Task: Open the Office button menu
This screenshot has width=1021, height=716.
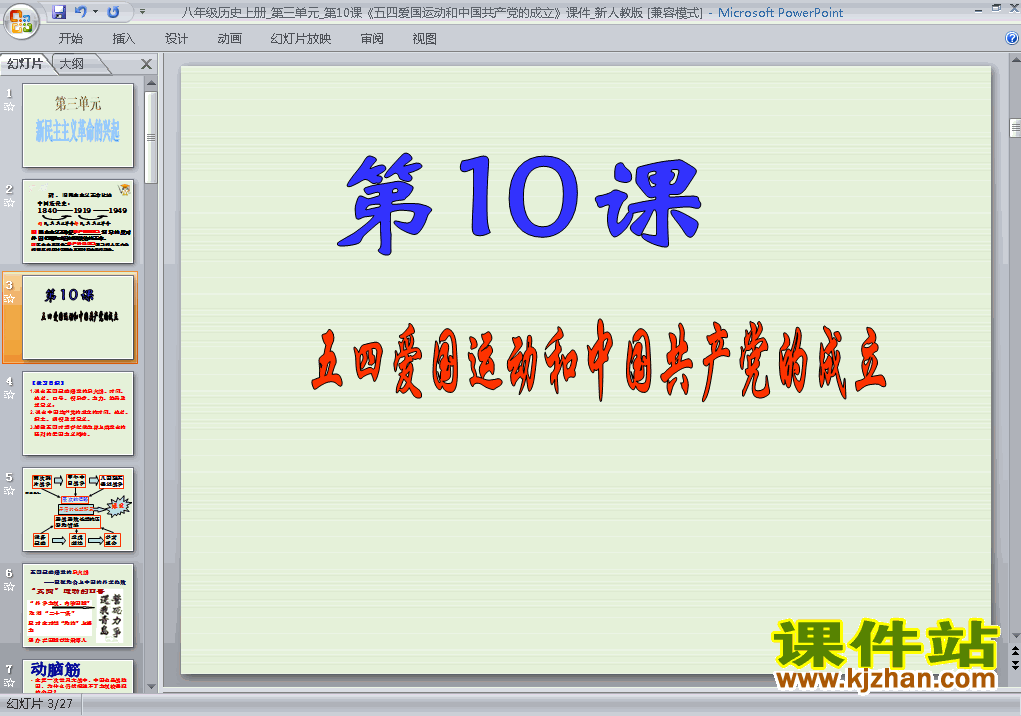Action: pos(21,21)
